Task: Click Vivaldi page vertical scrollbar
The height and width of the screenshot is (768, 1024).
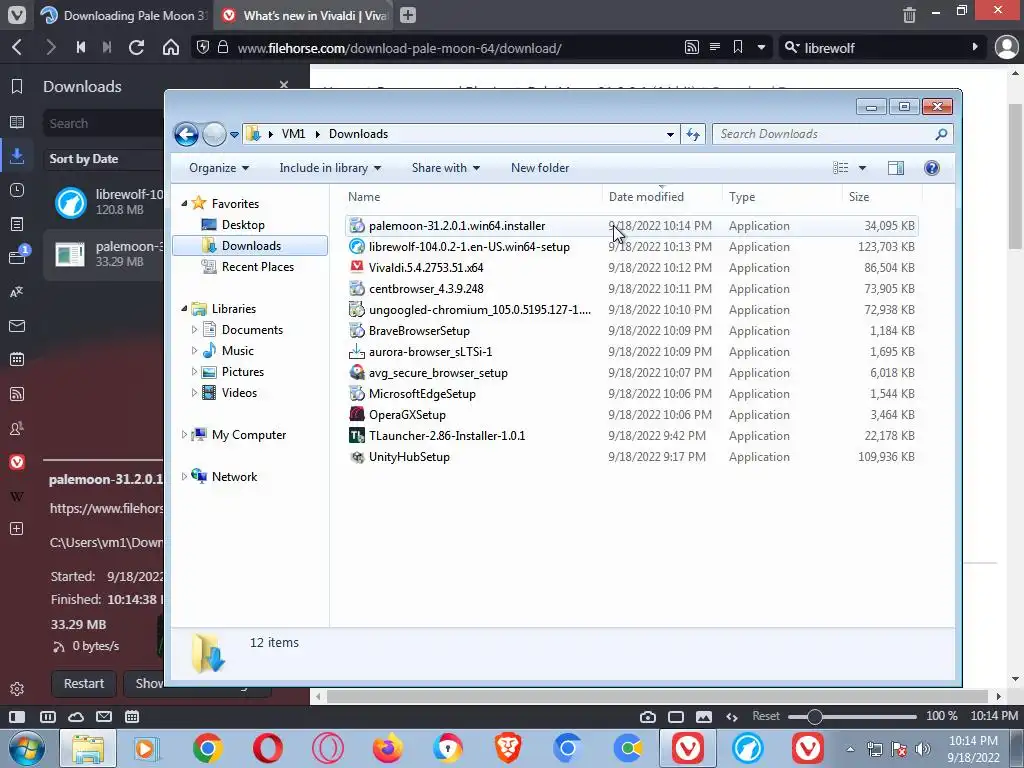Action: pos(1014,176)
